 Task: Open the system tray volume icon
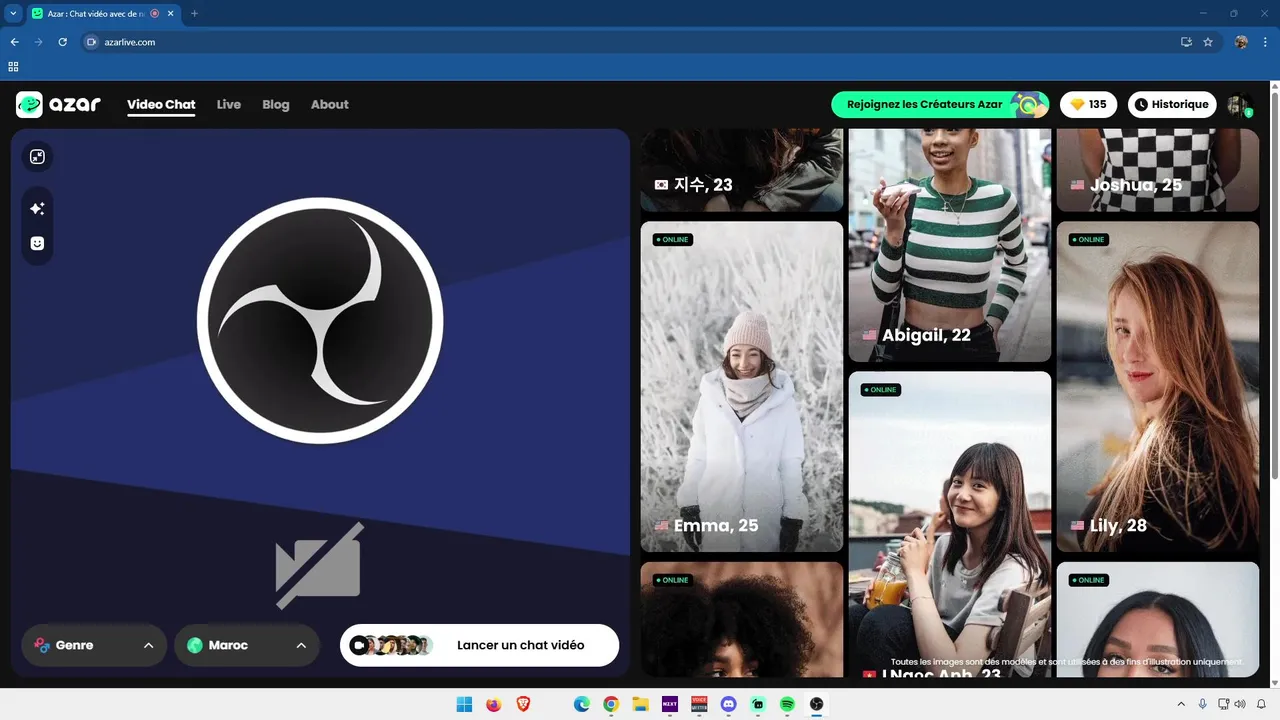(1240, 705)
